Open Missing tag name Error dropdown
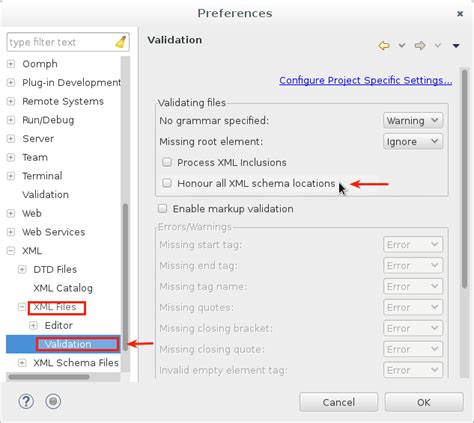The image size is (474, 423). pyautogui.click(x=413, y=287)
